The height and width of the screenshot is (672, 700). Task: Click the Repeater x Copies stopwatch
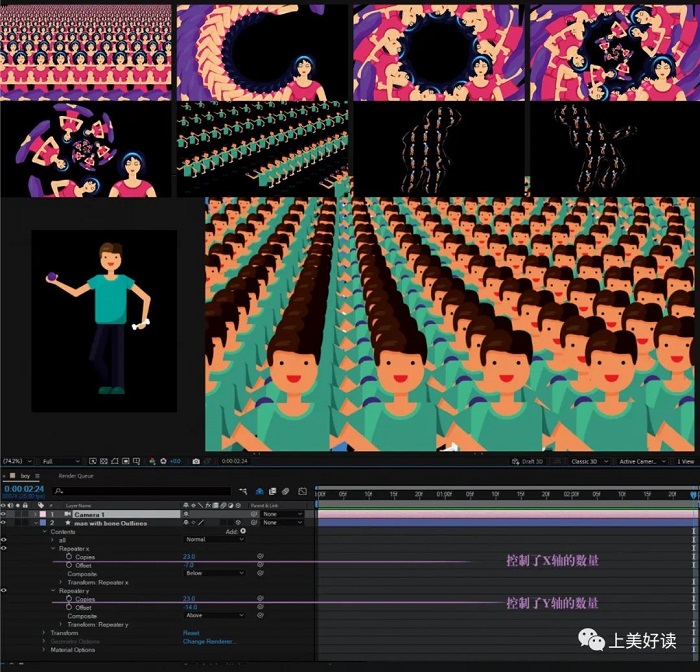click(x=69, y=556)
